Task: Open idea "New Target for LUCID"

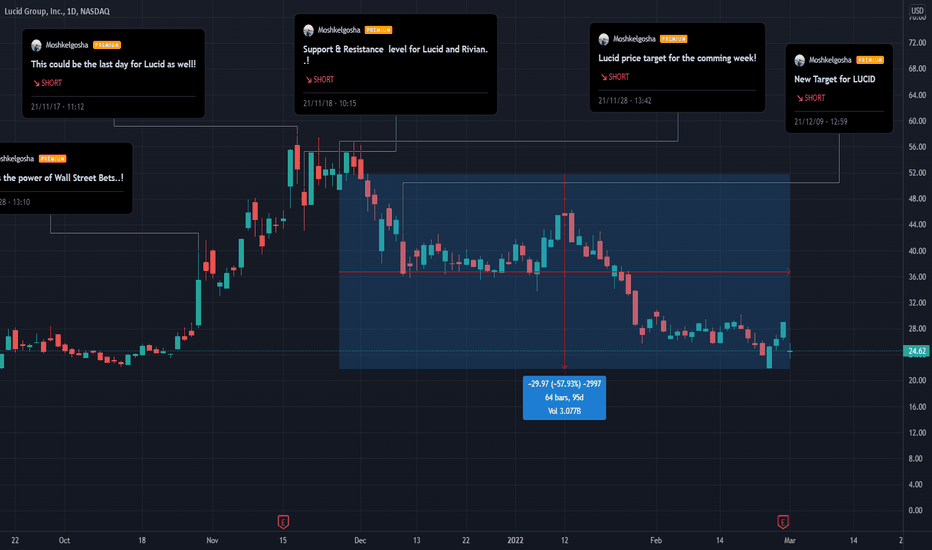Action: click(835, 79)
